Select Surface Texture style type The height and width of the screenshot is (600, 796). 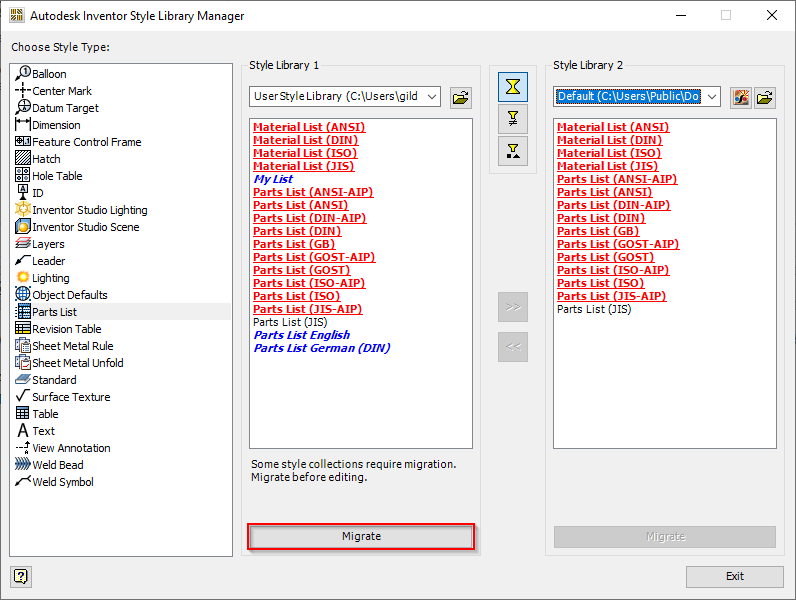63,397
